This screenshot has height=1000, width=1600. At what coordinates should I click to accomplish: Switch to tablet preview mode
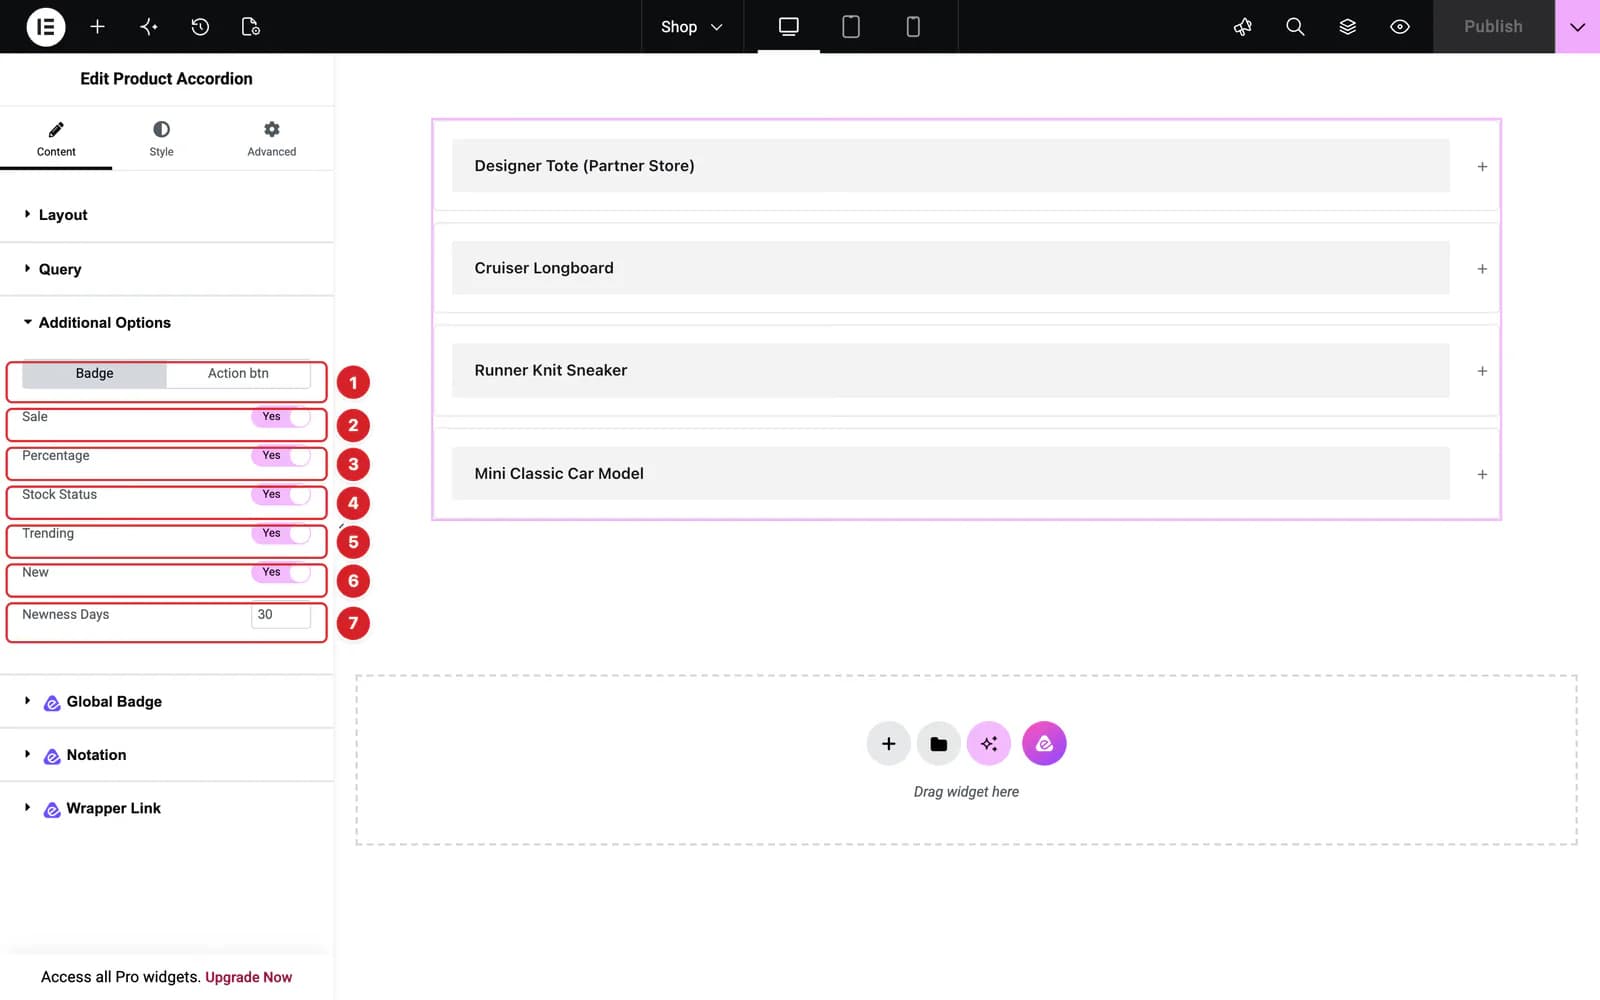pyautogui.click(x=851, y=27)
